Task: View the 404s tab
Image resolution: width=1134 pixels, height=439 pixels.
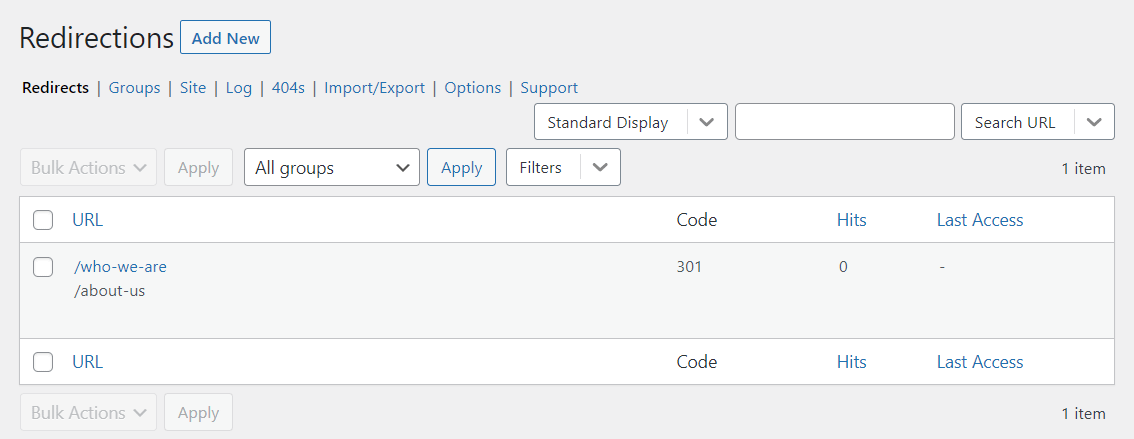Action: pyautogui.click(x=288, y=88)
